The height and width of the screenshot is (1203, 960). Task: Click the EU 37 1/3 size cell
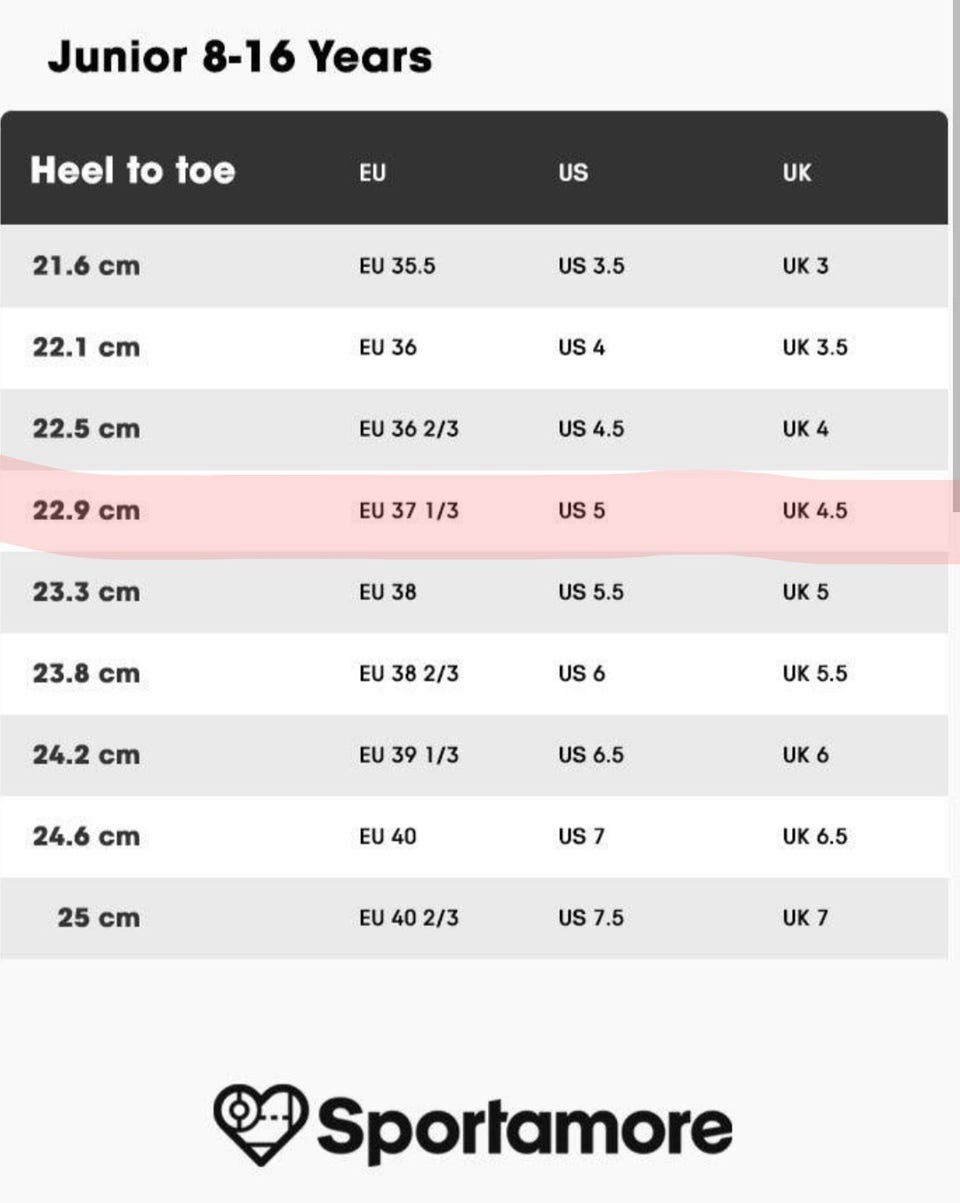tap(409, 511)
